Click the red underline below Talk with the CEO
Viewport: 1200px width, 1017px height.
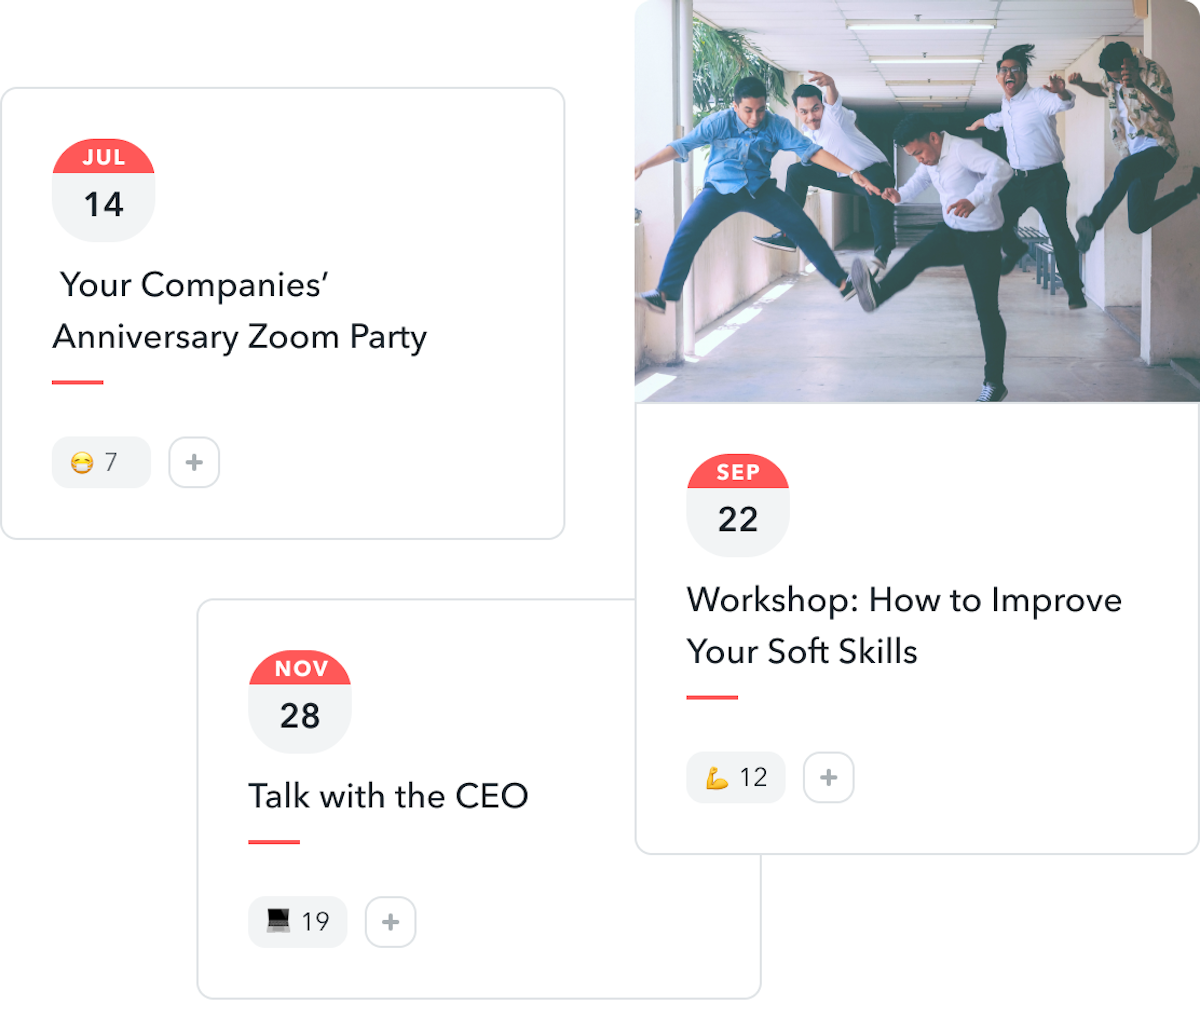(274, 840)
